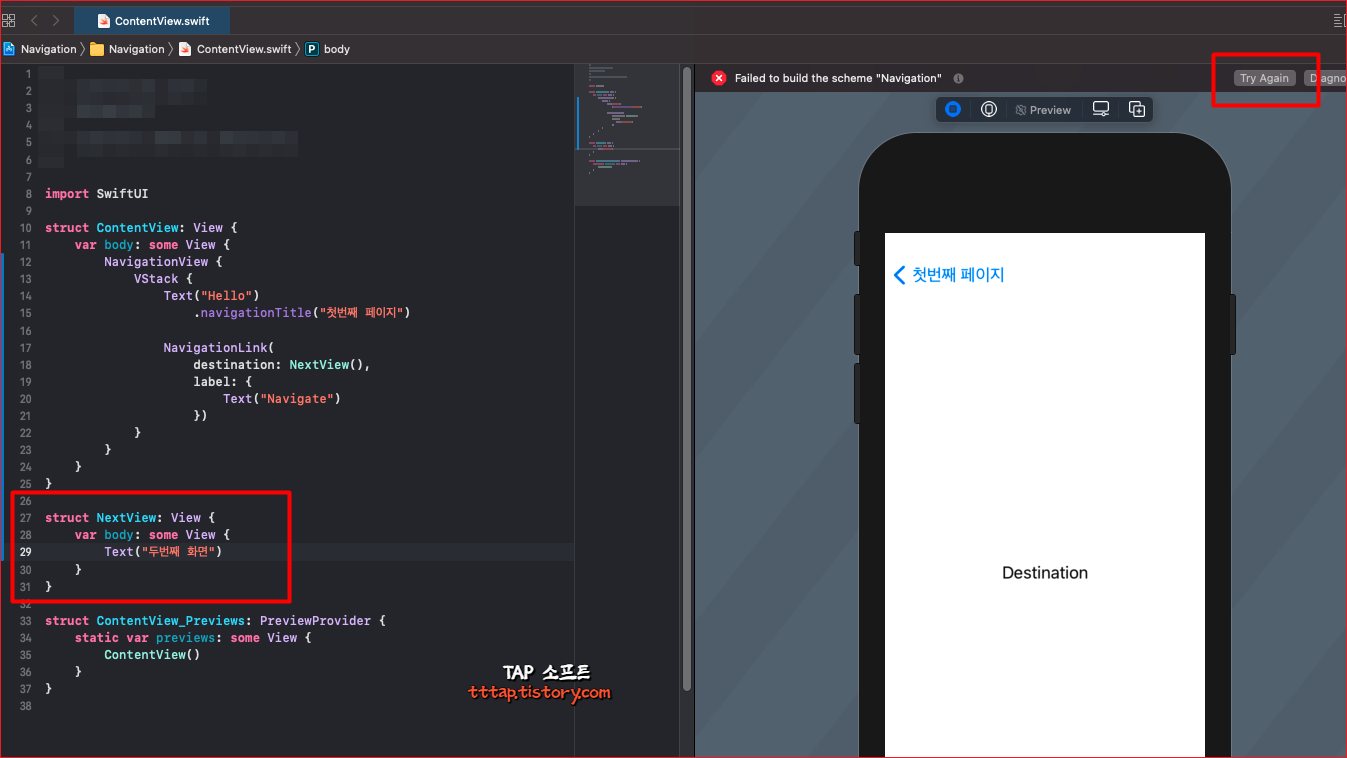Click line number 17 in the gutter
The width and height of the screenshot is (1347, 758).
(x=25, y=348)
